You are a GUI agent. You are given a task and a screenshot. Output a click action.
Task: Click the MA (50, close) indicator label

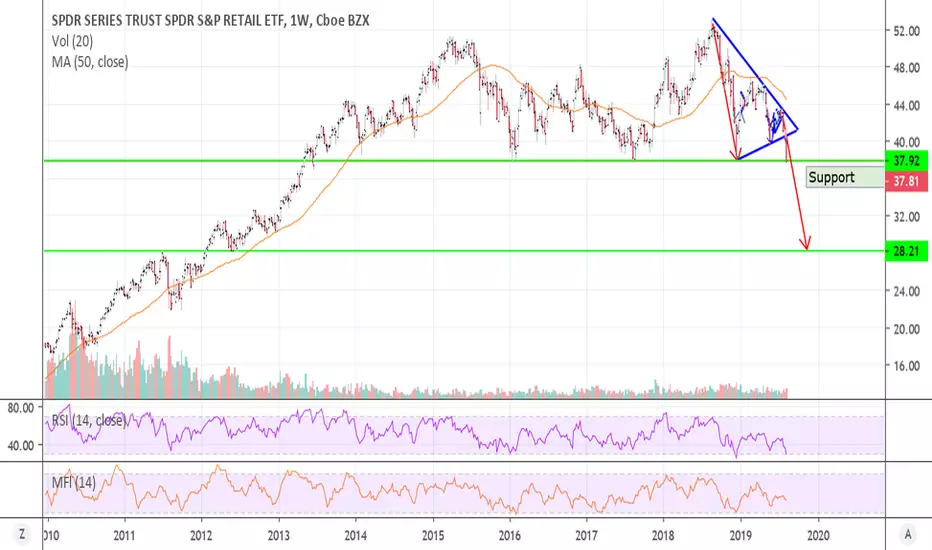pos(90,62)
